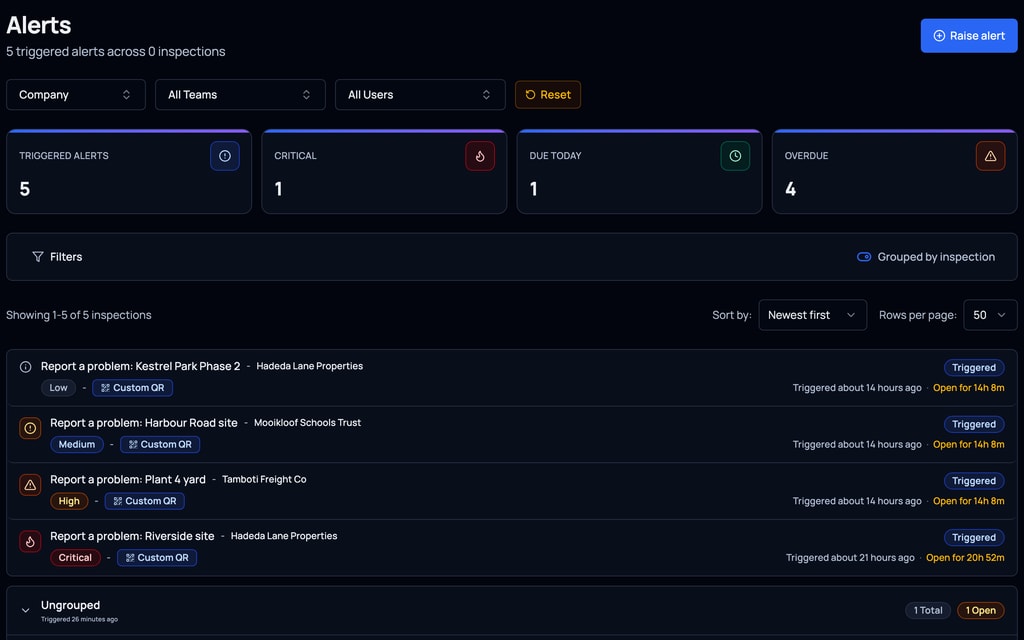
Task: Click Triggered status badge for Plant 4 yard
Action: (974, 481)
